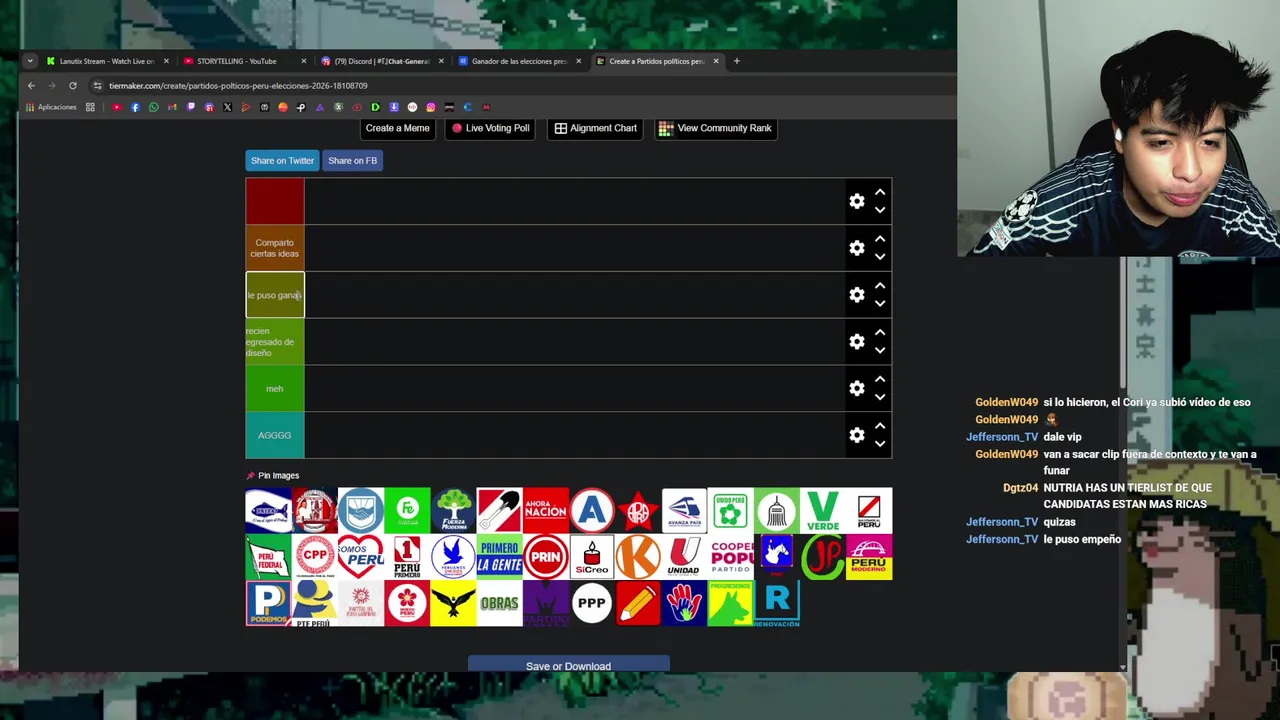Open settings gear for 'le puso ganas' tier
Viewport: 1280px width, 720px height.
point(857,295)
